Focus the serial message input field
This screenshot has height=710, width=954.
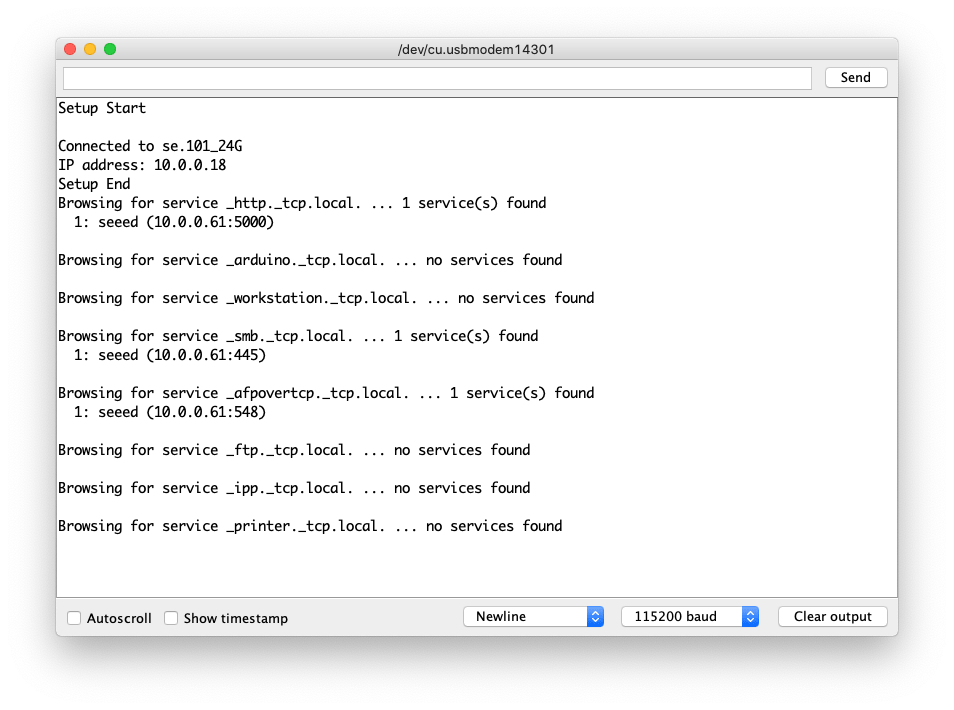437,78
